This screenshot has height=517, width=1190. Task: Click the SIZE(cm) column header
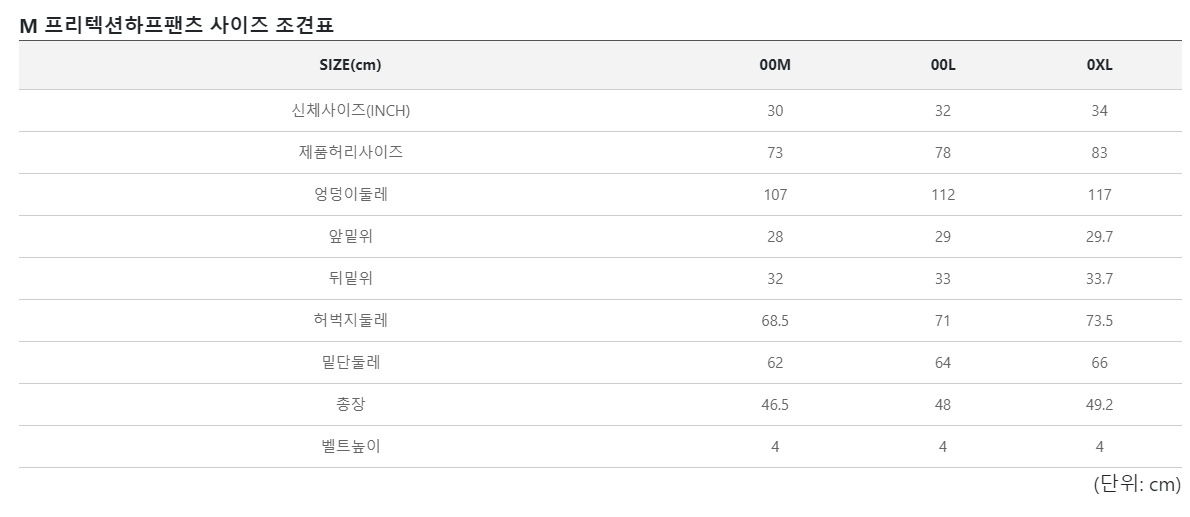350,65
